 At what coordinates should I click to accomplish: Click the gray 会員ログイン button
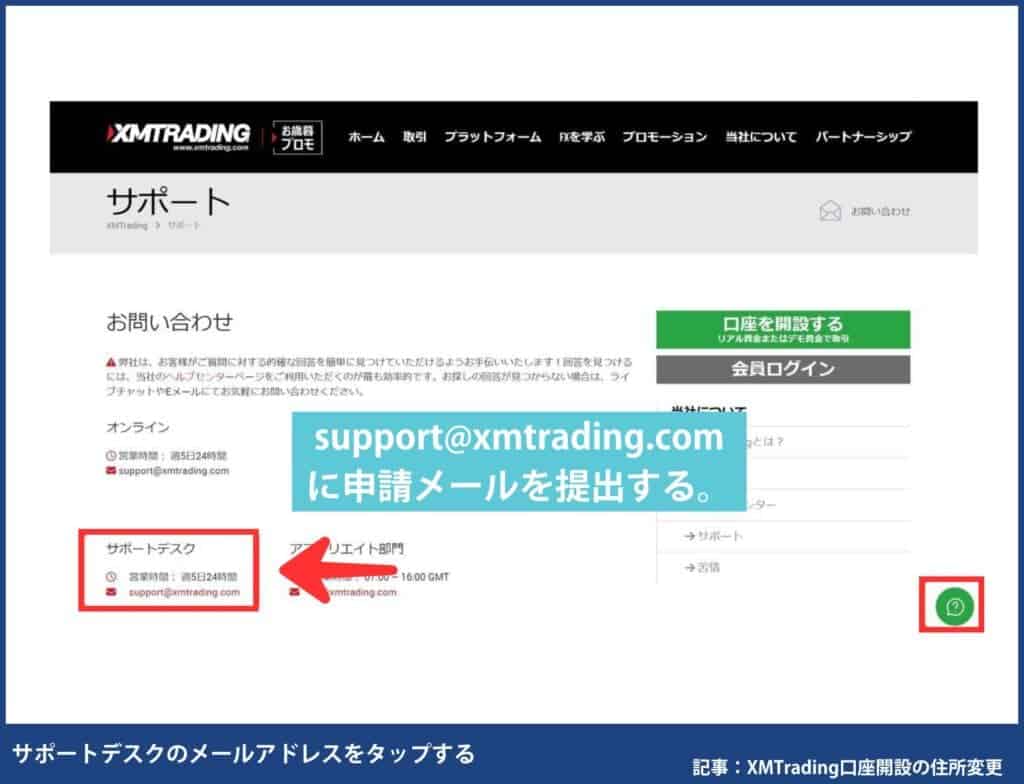[x=783, y=369]
